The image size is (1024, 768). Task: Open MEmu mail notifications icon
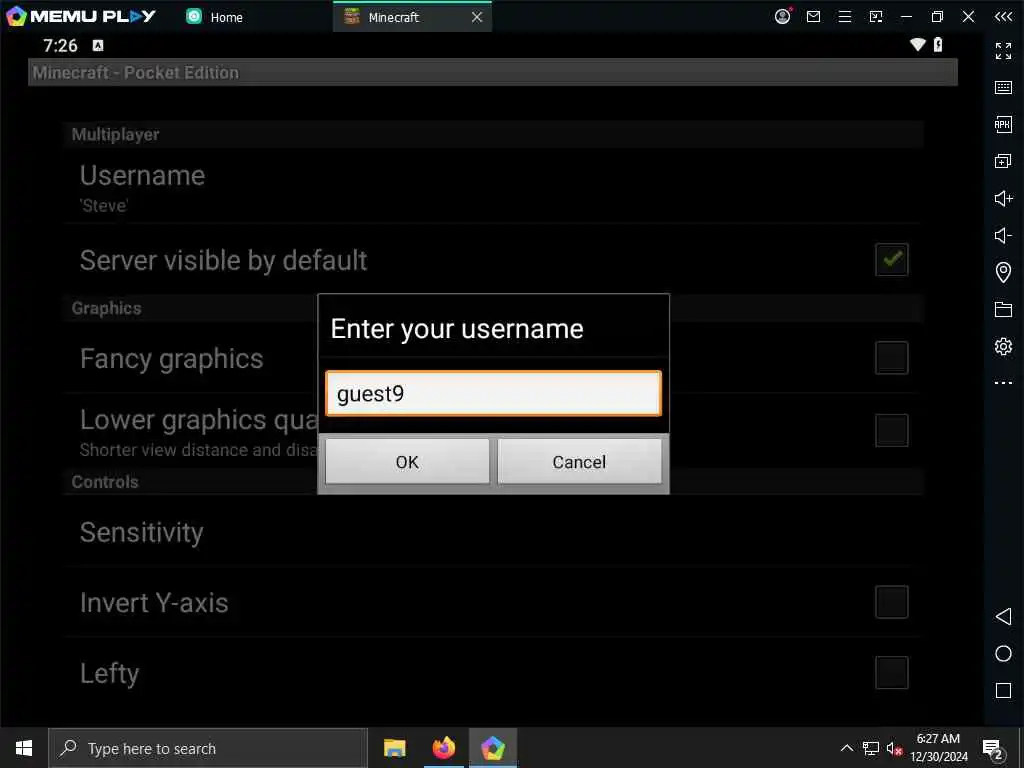813,16
